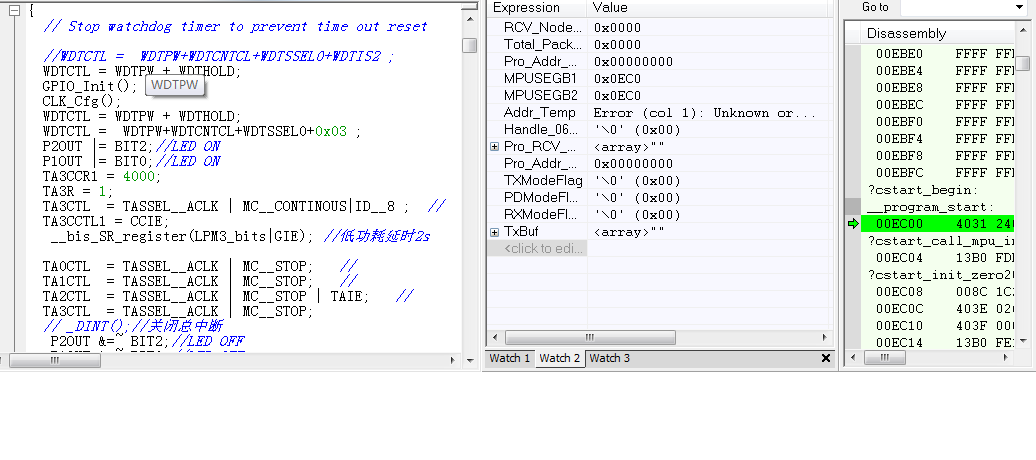Select the Total_Pack... watch expression
This screenshot has height=460, width=1036.
point(544,45)
